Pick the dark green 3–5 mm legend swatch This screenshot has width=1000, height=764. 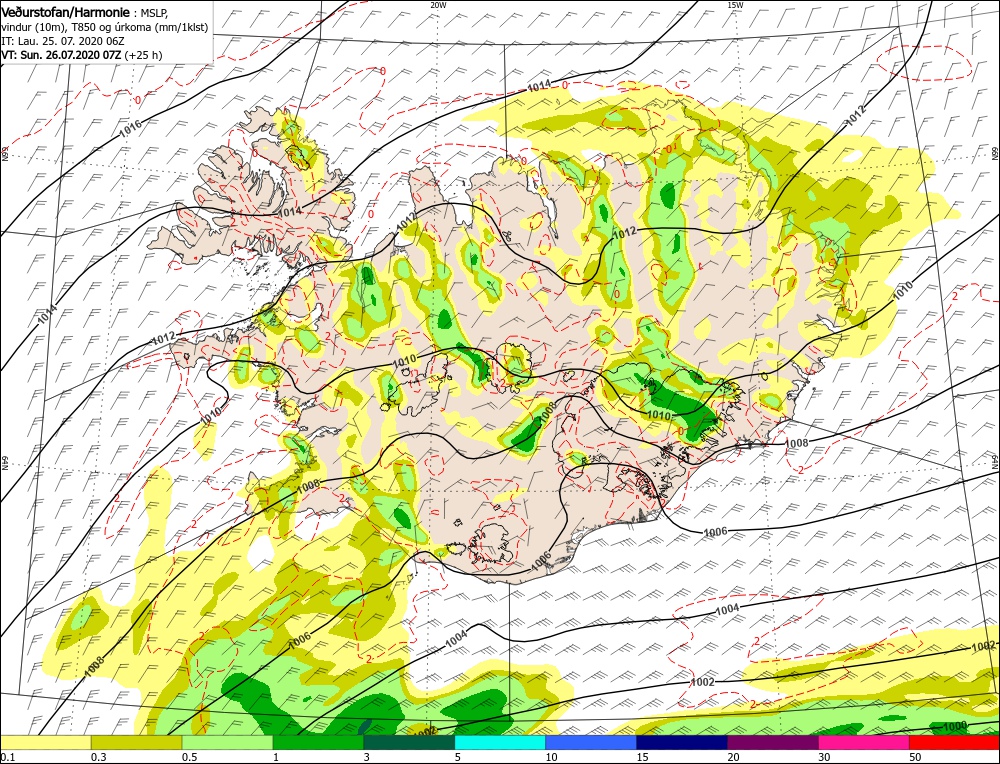pos(409,742)
